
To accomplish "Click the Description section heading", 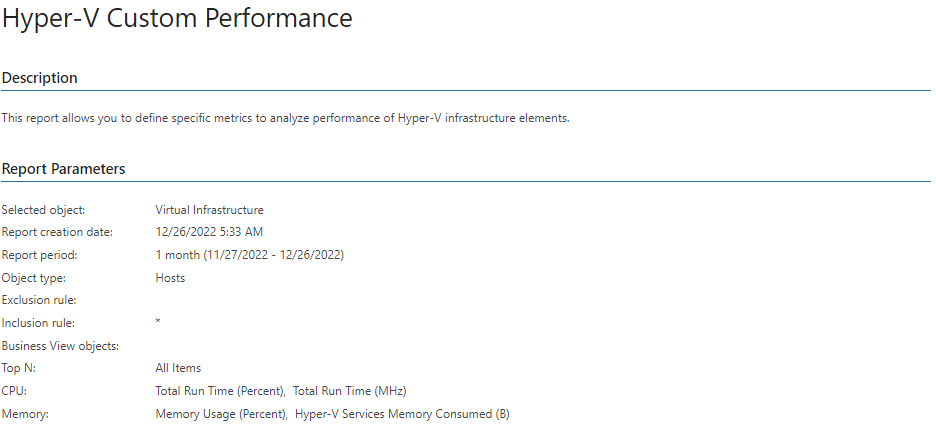I will (39, 78).
